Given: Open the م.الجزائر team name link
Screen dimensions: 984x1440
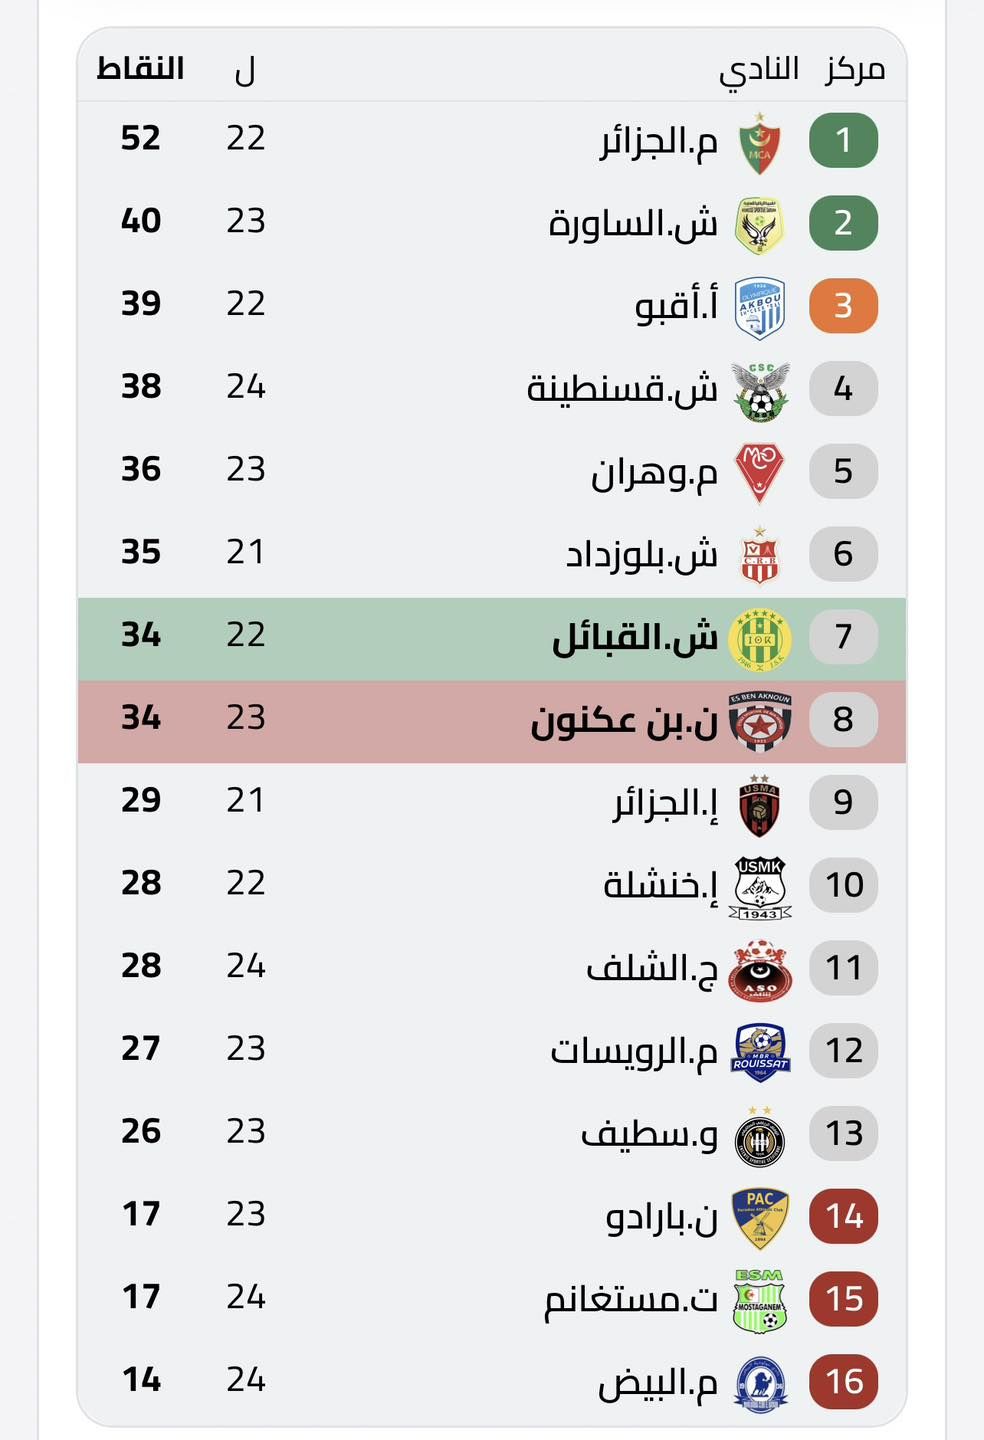Looking at the screenshot, I should 659,142.
